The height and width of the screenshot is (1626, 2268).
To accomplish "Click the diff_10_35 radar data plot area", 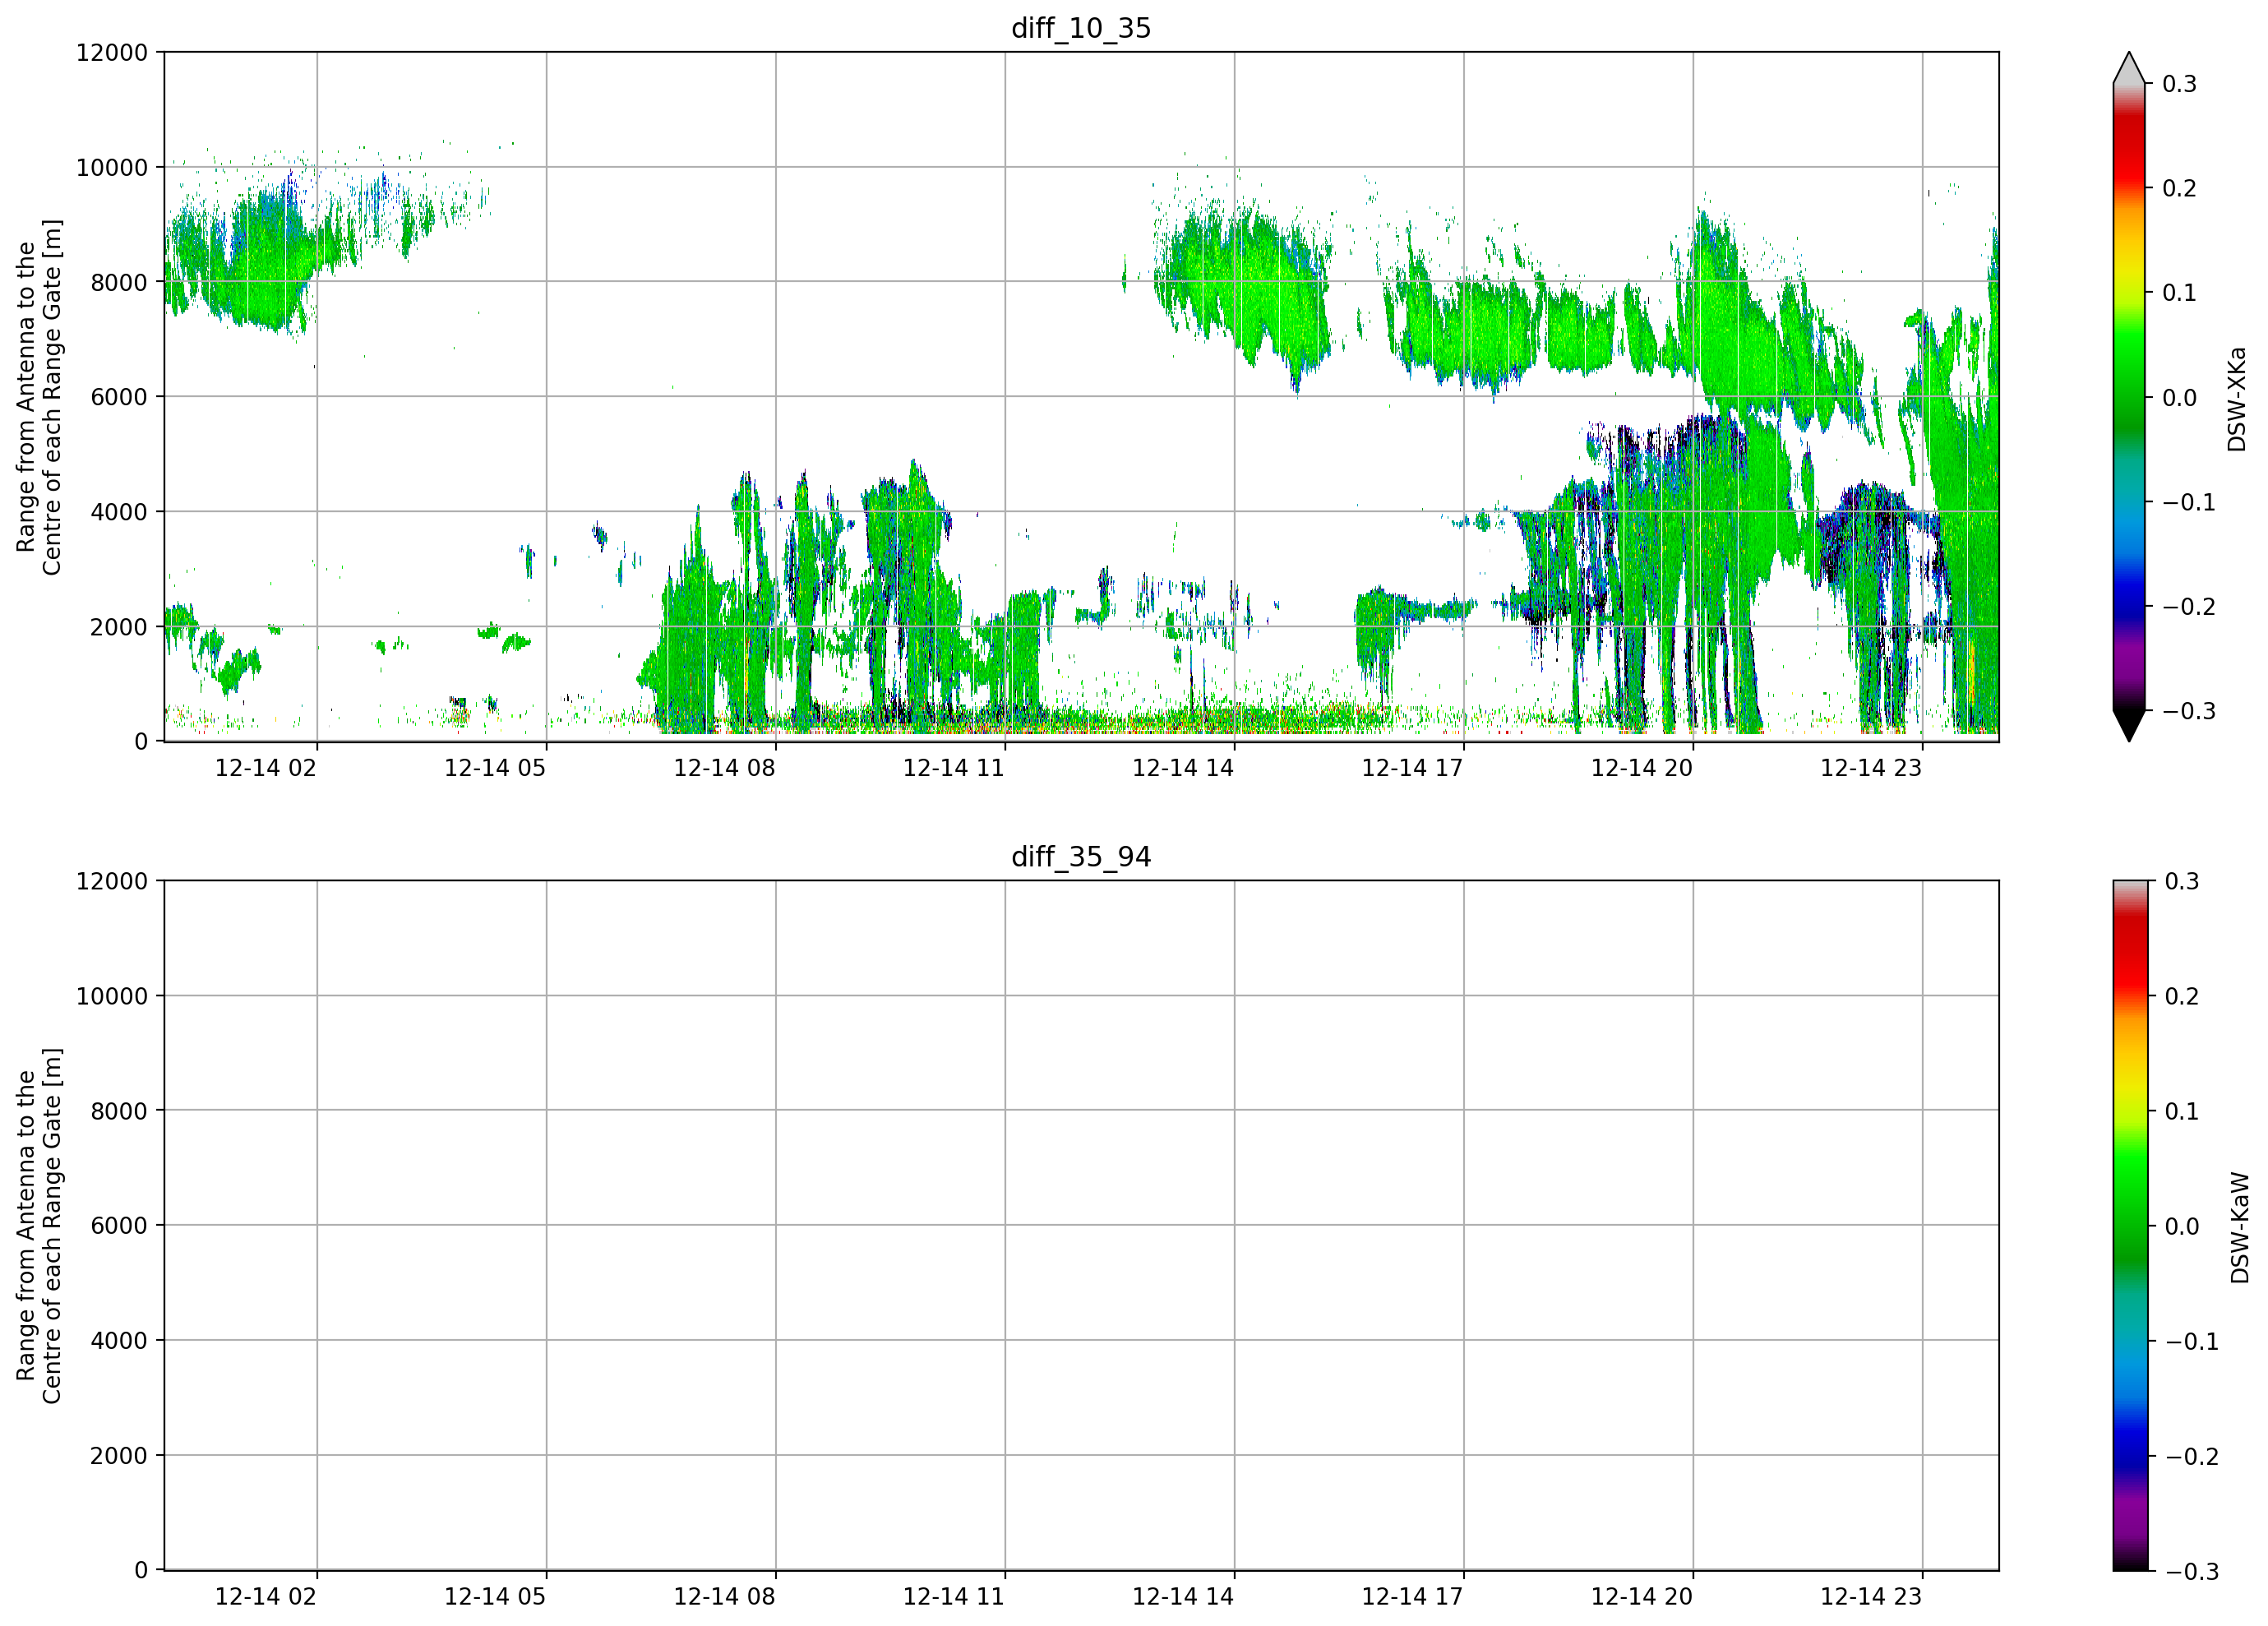I will point(1081,397).
